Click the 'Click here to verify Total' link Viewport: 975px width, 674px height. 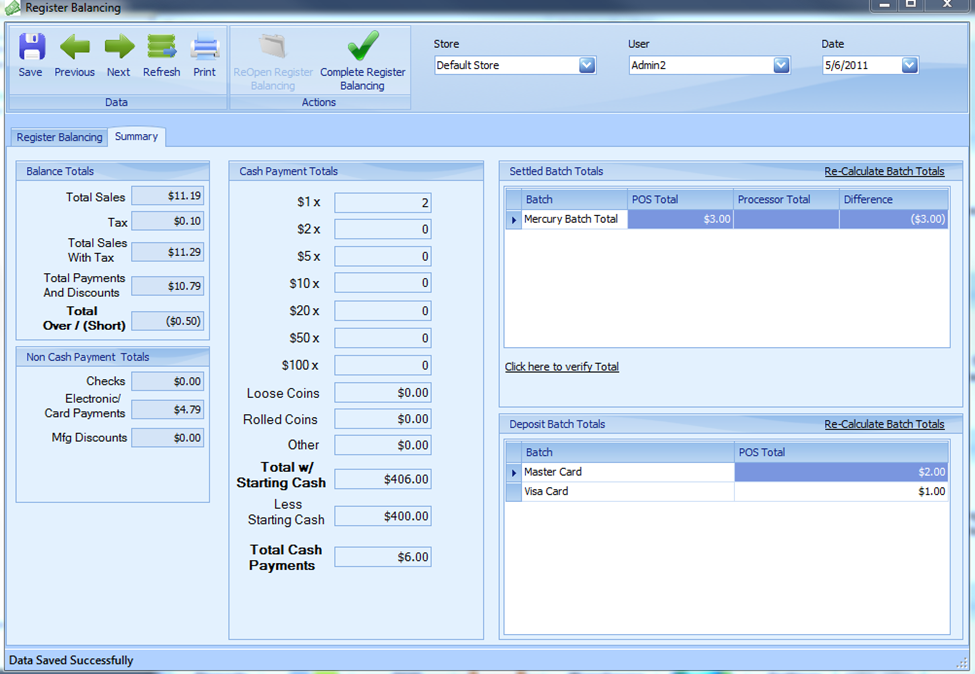(561, 367)
